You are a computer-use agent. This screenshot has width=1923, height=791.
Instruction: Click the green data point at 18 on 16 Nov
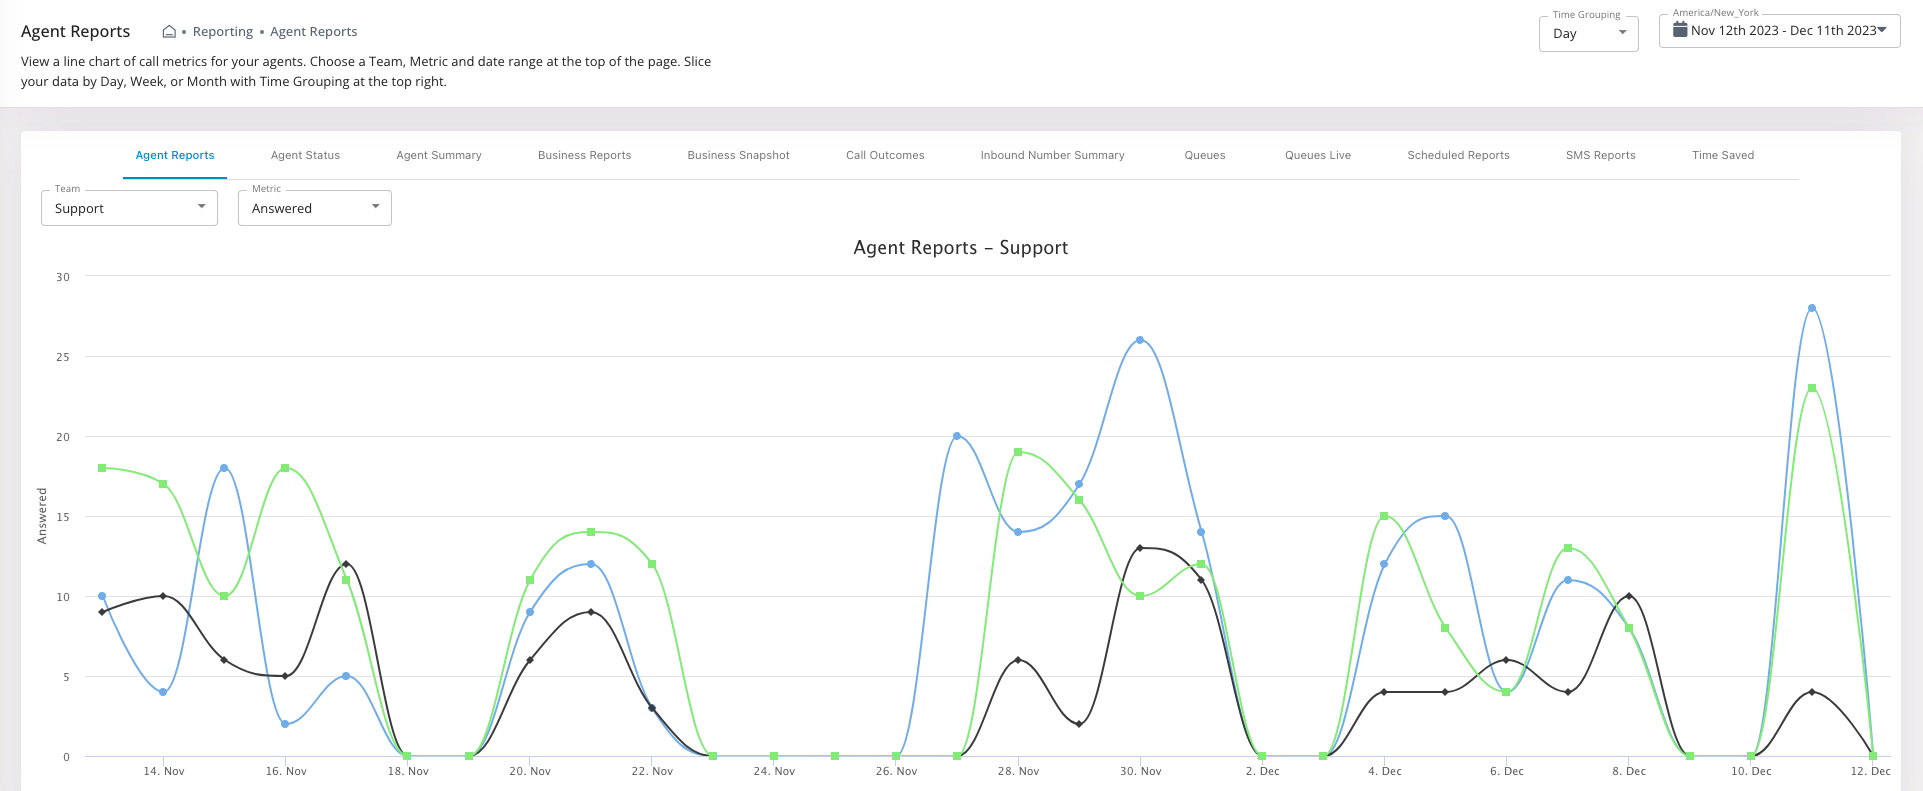[285, 468]
